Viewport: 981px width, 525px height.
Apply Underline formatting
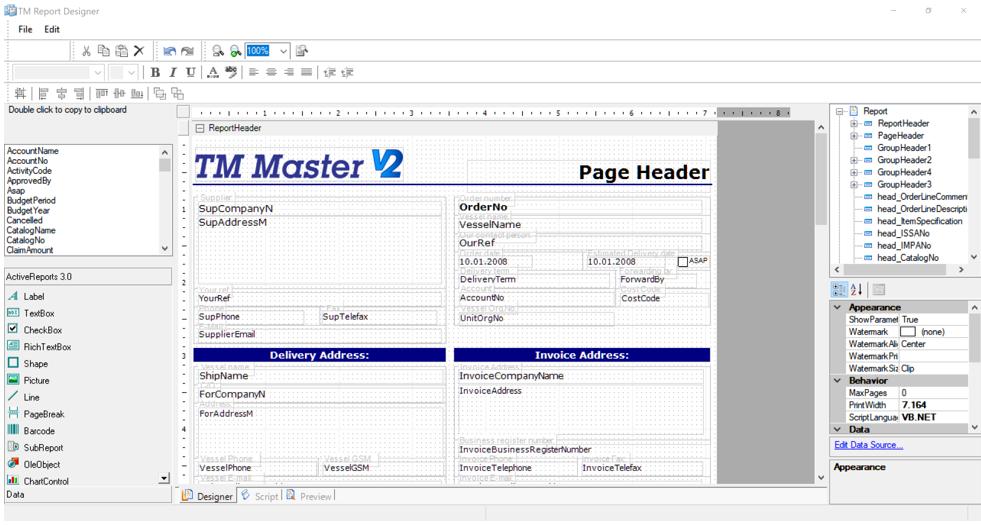(190, 72)
